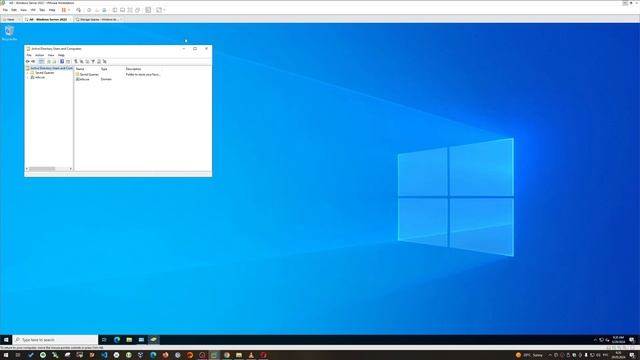Open Google Chrome on host taskbar

227,355
